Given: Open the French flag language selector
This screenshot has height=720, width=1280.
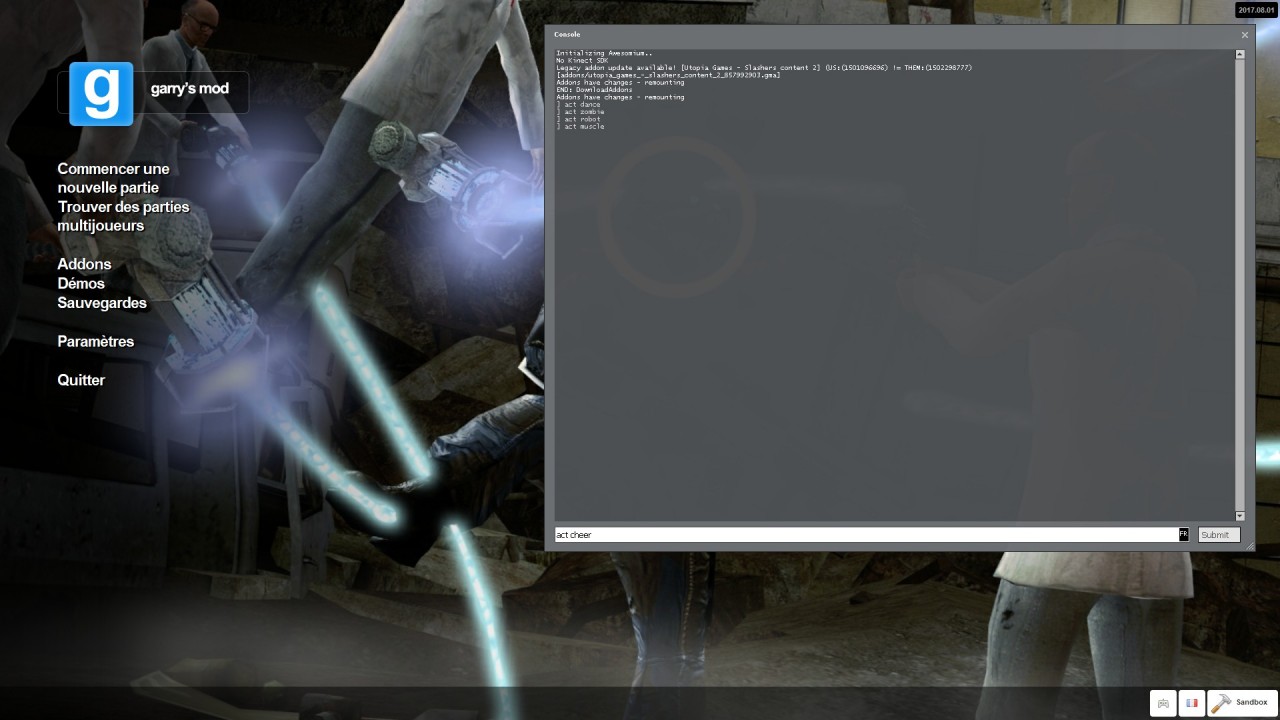Looking at the screenshot, I should pos(1191,703).
